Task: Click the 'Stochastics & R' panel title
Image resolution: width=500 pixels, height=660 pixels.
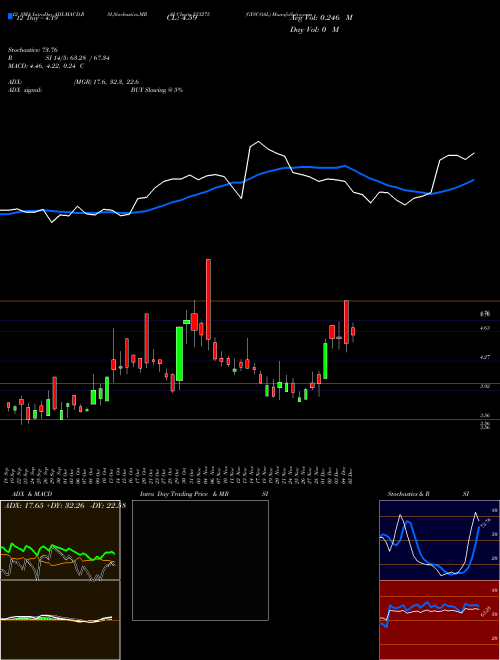Action: tap(409, 494)
